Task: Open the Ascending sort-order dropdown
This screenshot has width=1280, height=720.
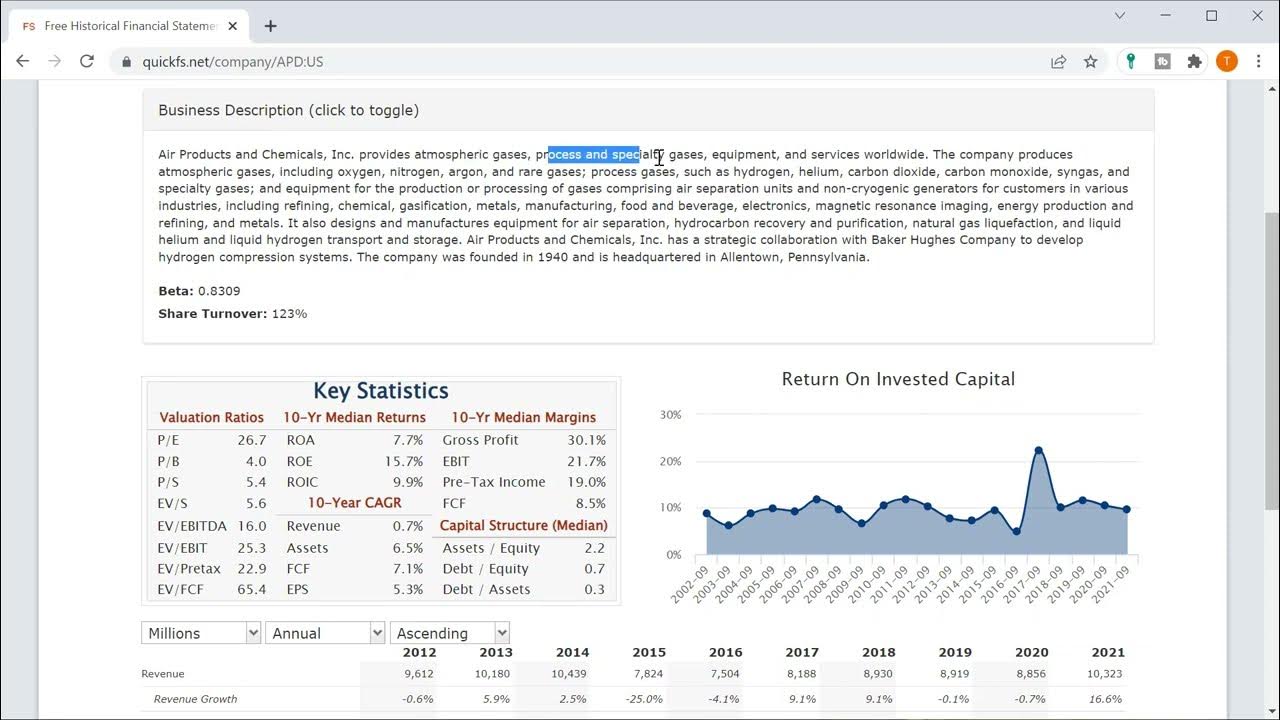Action: click(x=449, y=633)
